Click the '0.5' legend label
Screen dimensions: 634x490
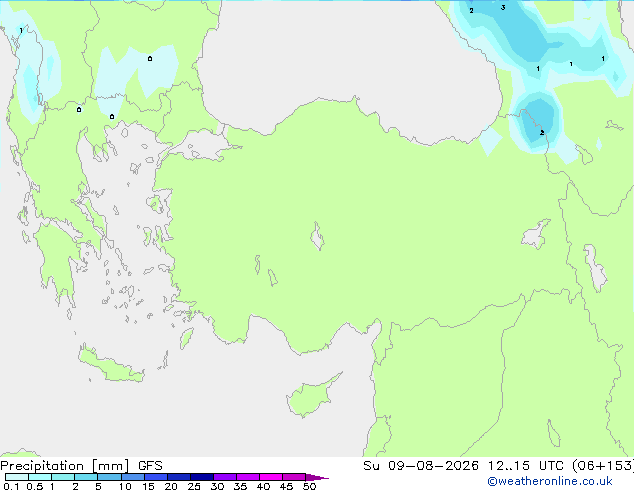point(34,486)
